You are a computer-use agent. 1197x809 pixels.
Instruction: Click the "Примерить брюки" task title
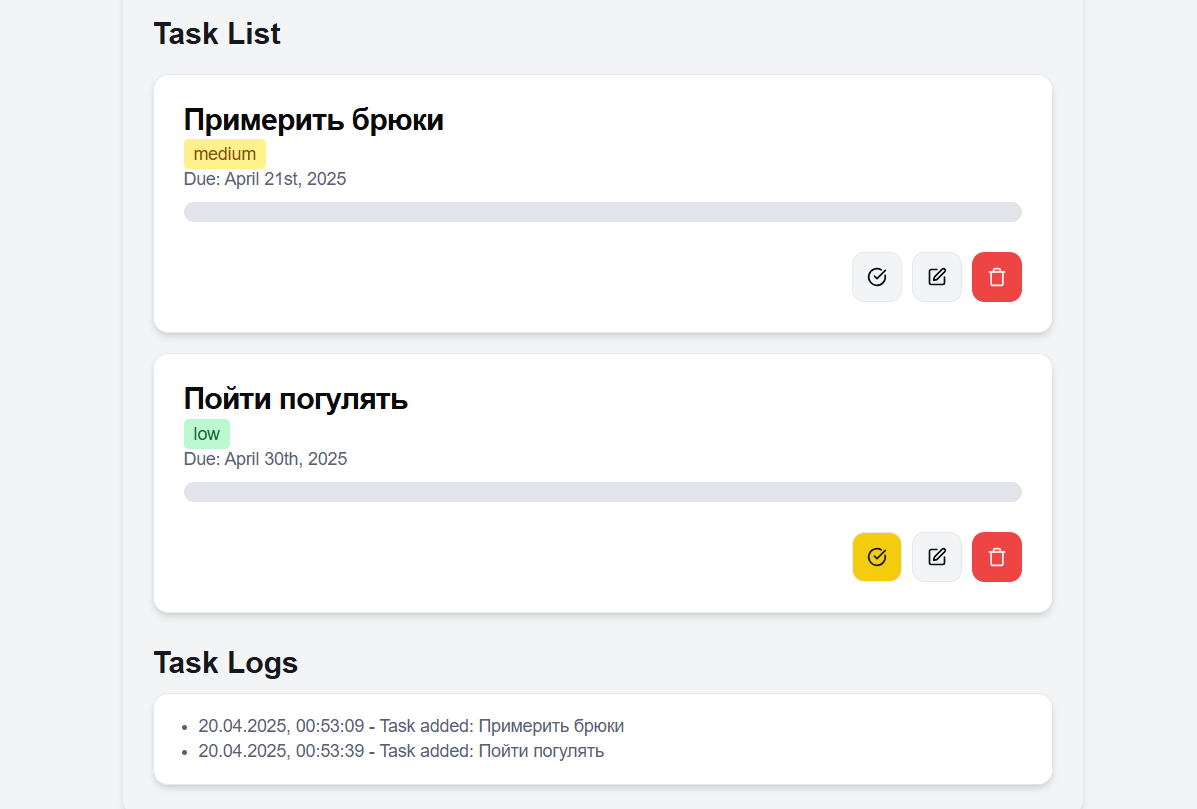tap(314, 120)
